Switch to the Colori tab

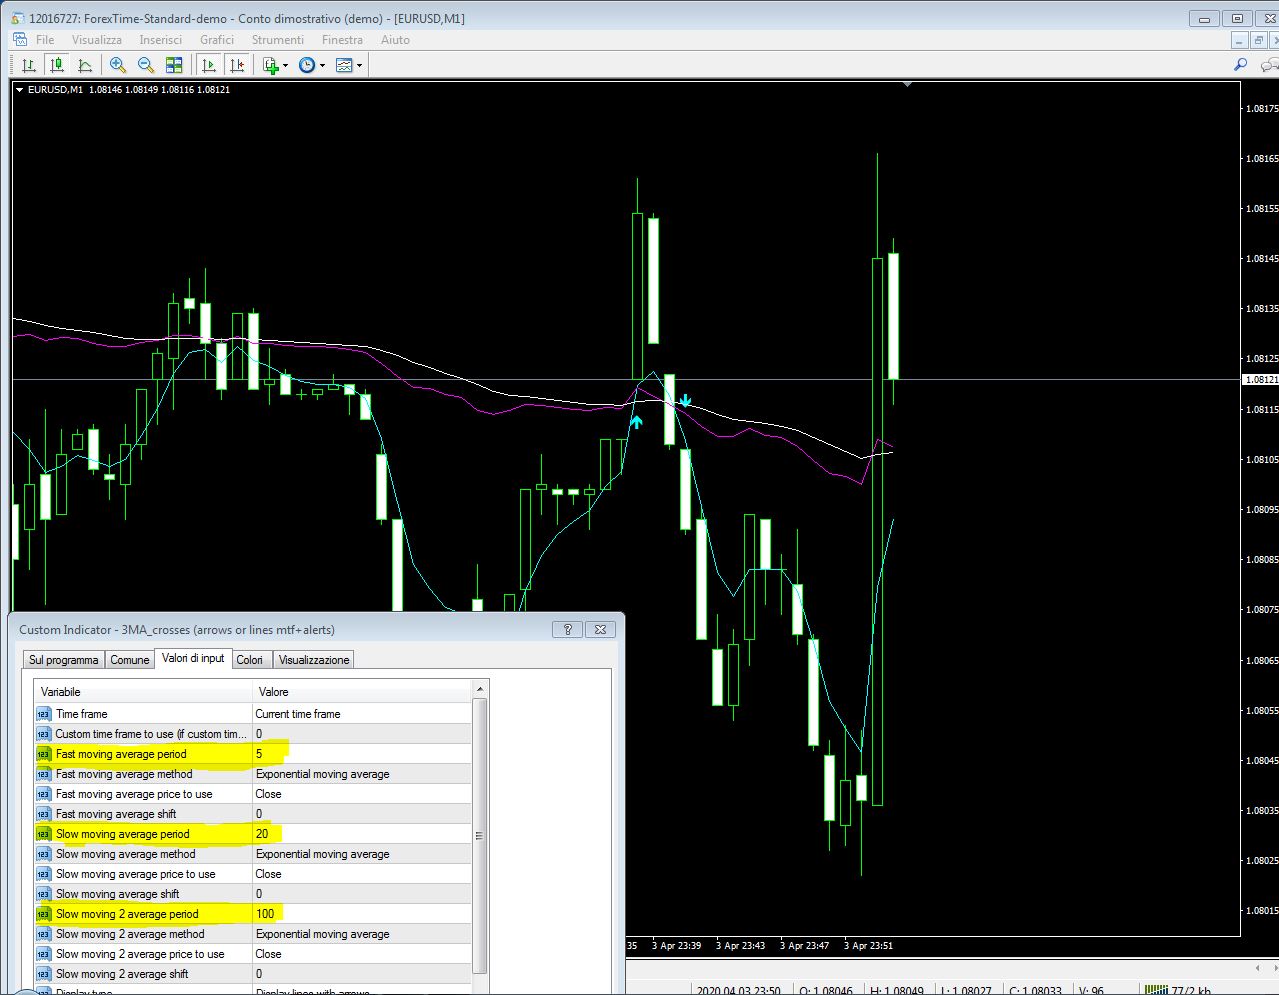(x=250, y=660)
